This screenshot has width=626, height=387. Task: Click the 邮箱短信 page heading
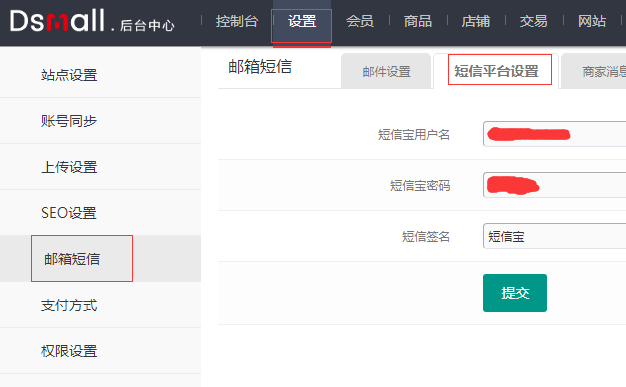(x=260, y=66)
